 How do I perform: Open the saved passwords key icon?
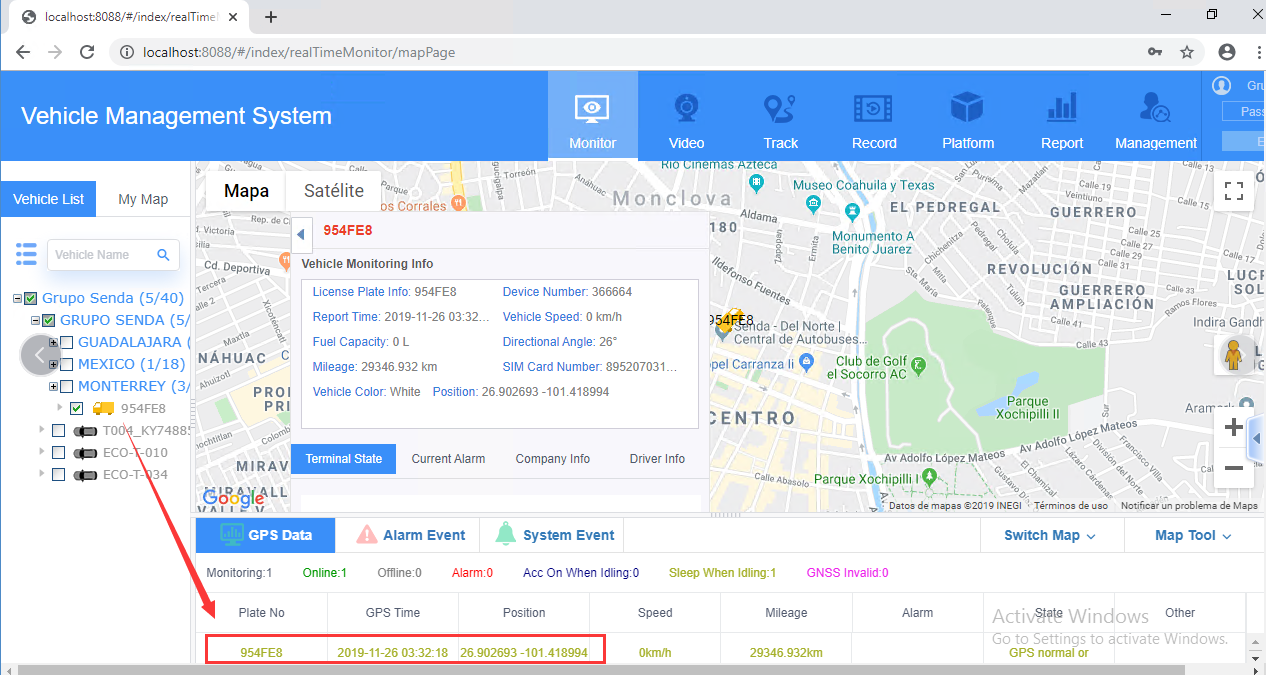coord(1155,52)
